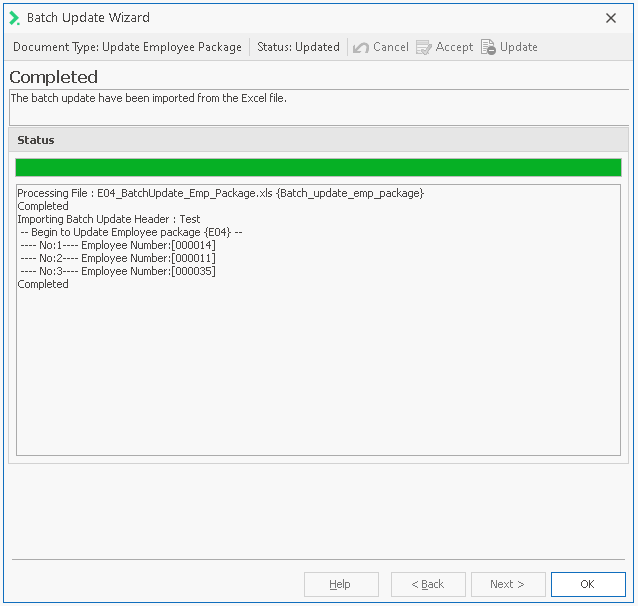Click the Status section header
Viewport: 638px width, 606px height.
(x=36, y=140)
